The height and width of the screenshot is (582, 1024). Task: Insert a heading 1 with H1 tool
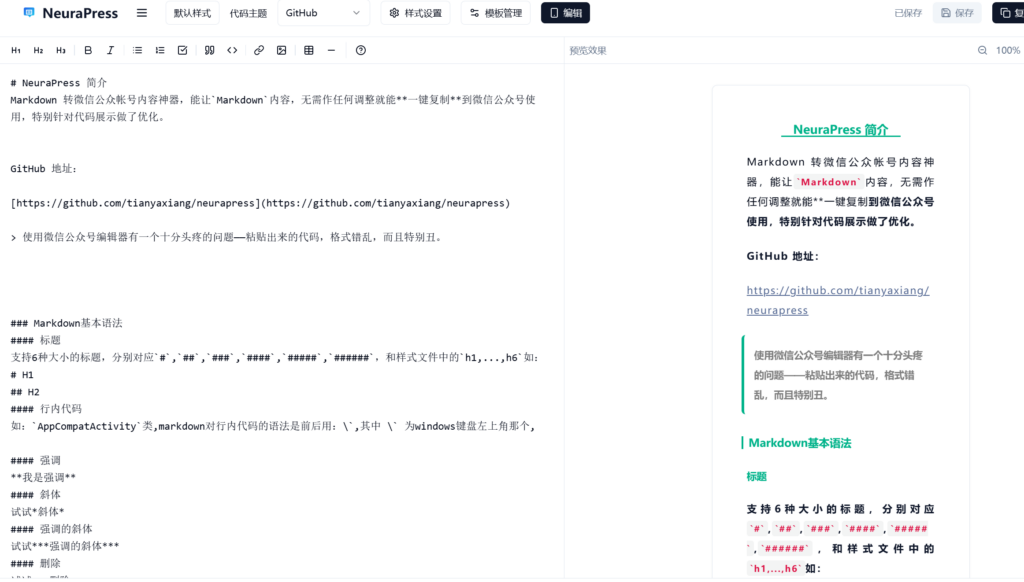pyautogui.click(x=16, y=50)
